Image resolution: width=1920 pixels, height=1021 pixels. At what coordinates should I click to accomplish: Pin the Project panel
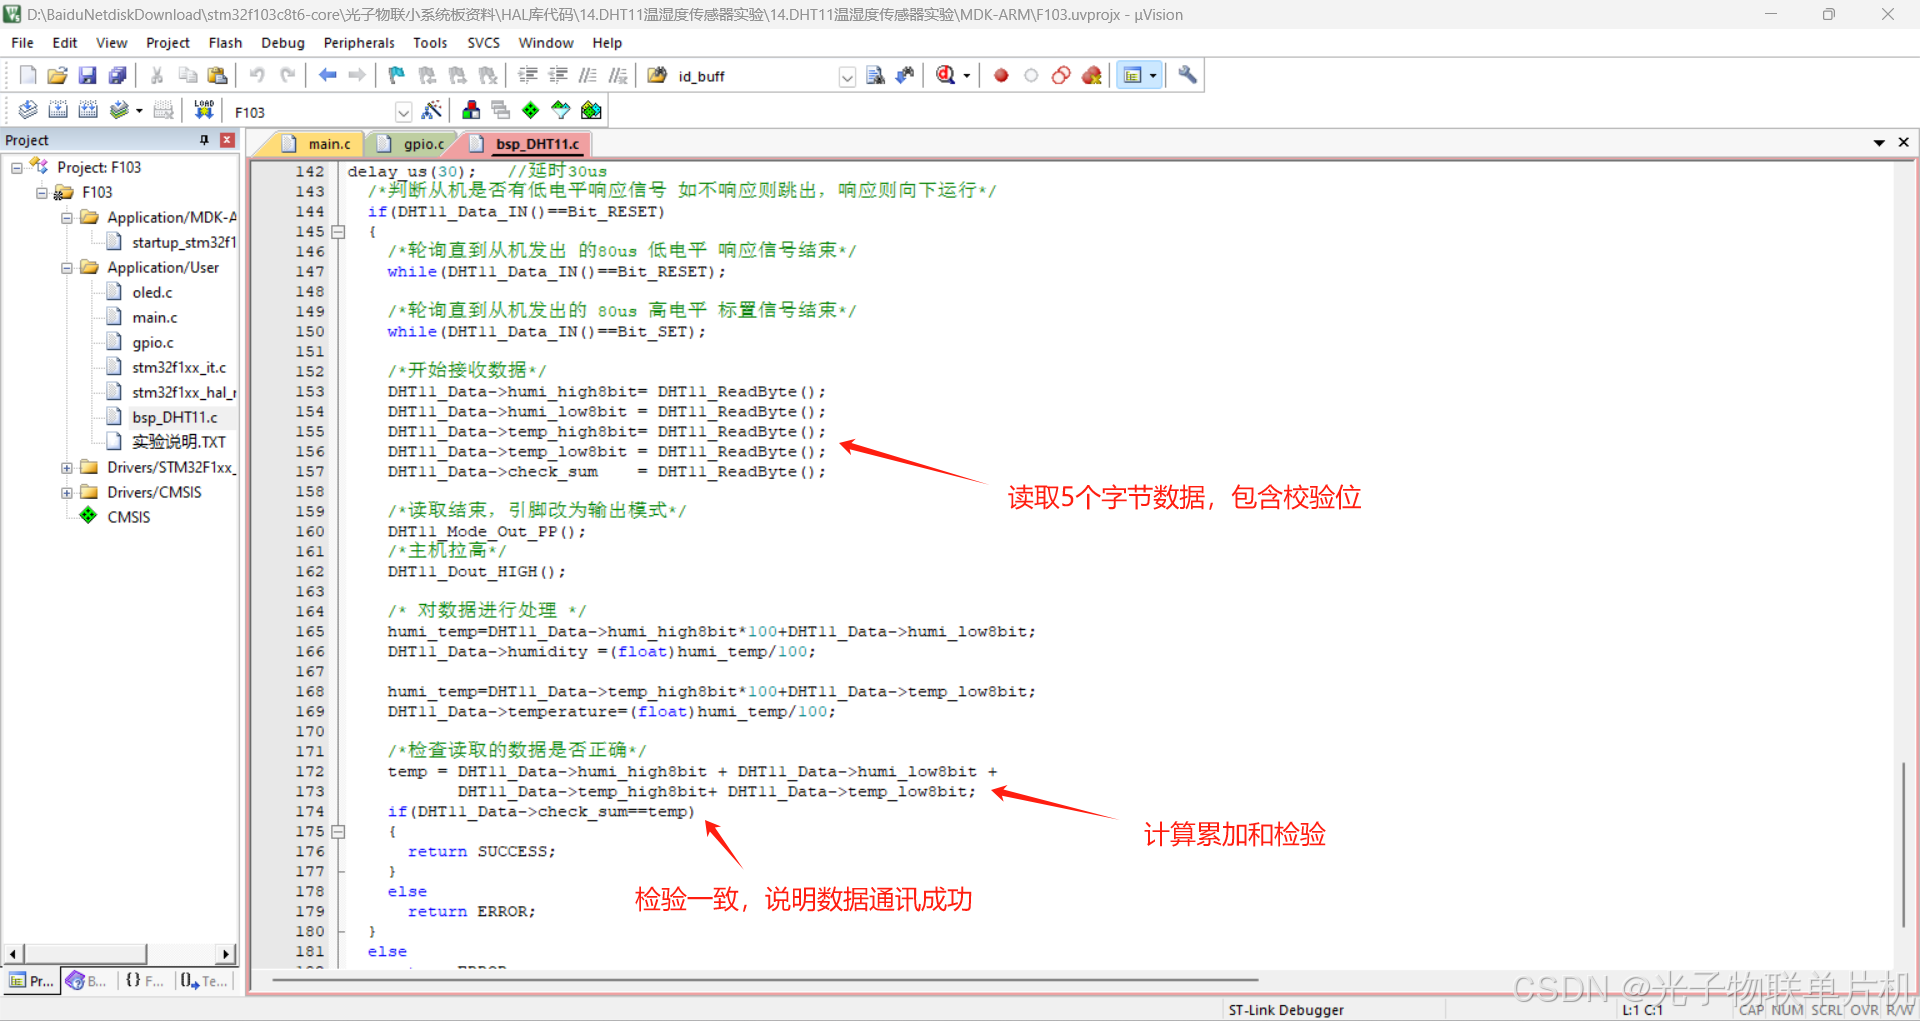click(204, 140)
